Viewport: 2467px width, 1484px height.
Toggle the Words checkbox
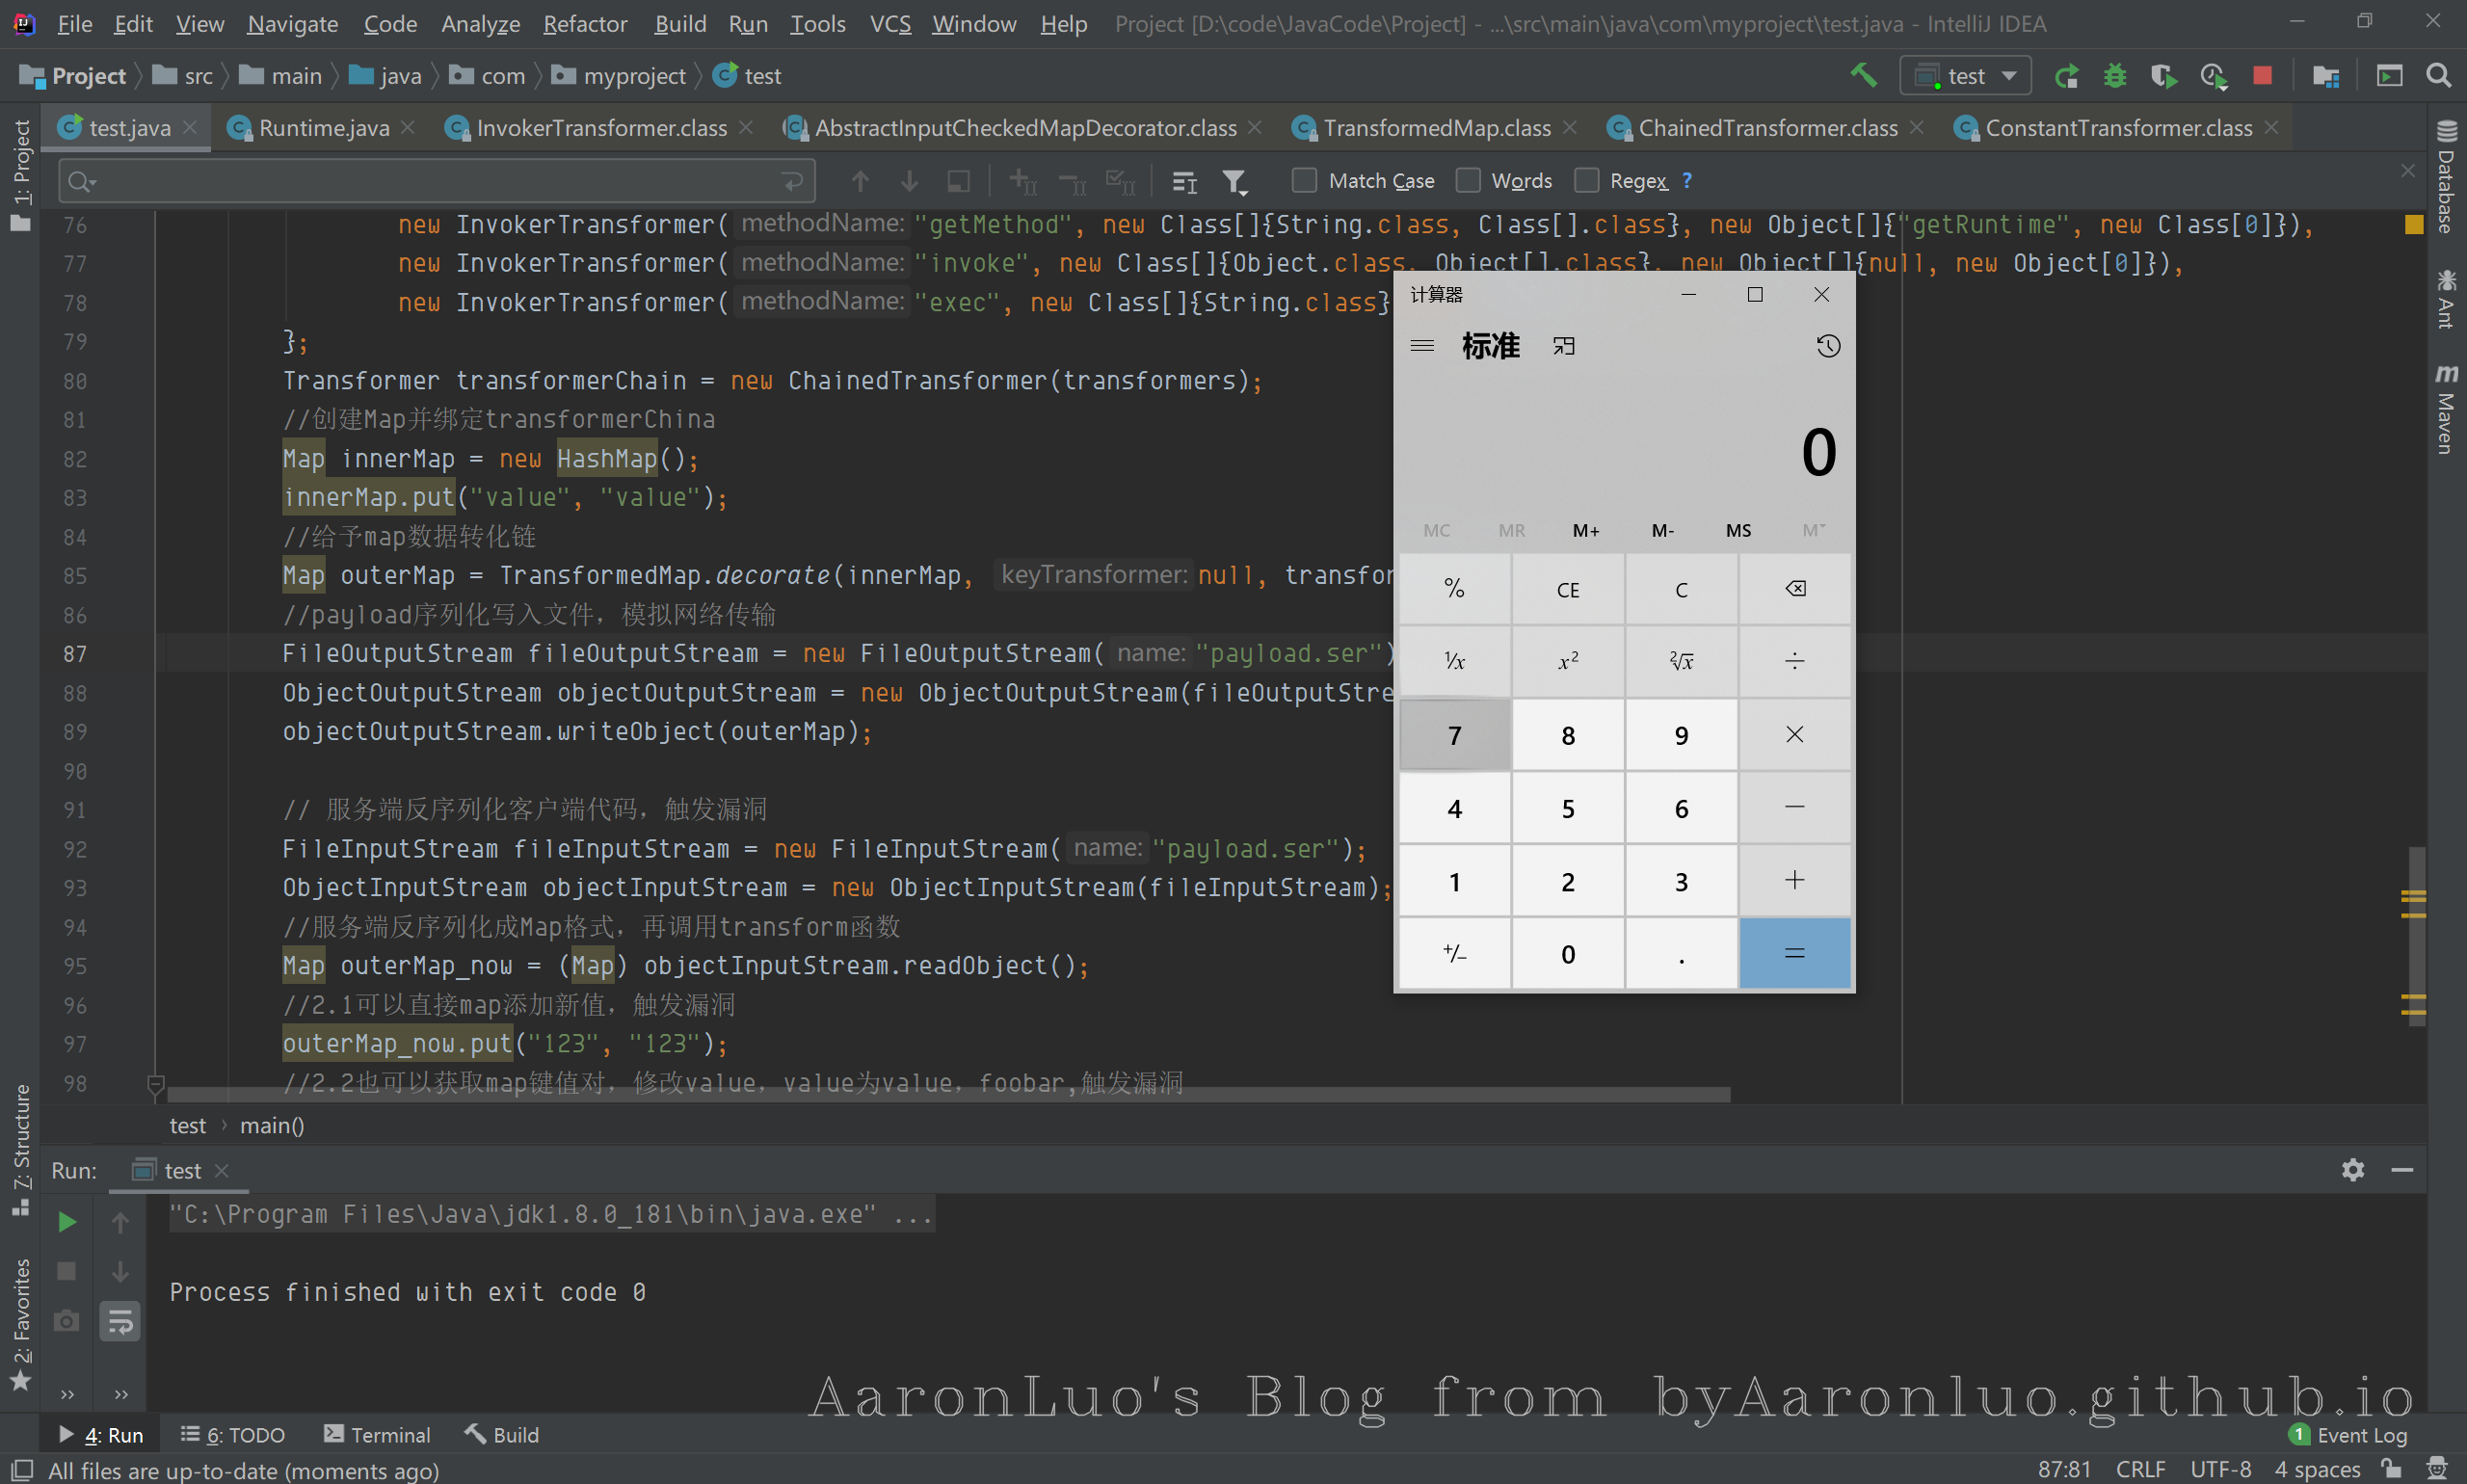tap(1467, 180)
